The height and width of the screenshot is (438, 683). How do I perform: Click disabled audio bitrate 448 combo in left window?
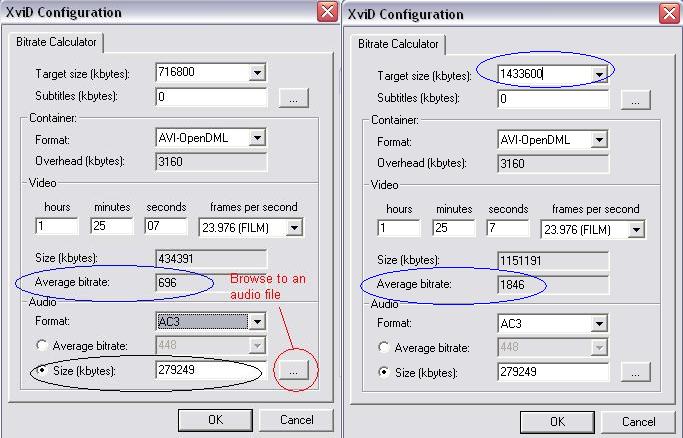click(x=211, y=346)
